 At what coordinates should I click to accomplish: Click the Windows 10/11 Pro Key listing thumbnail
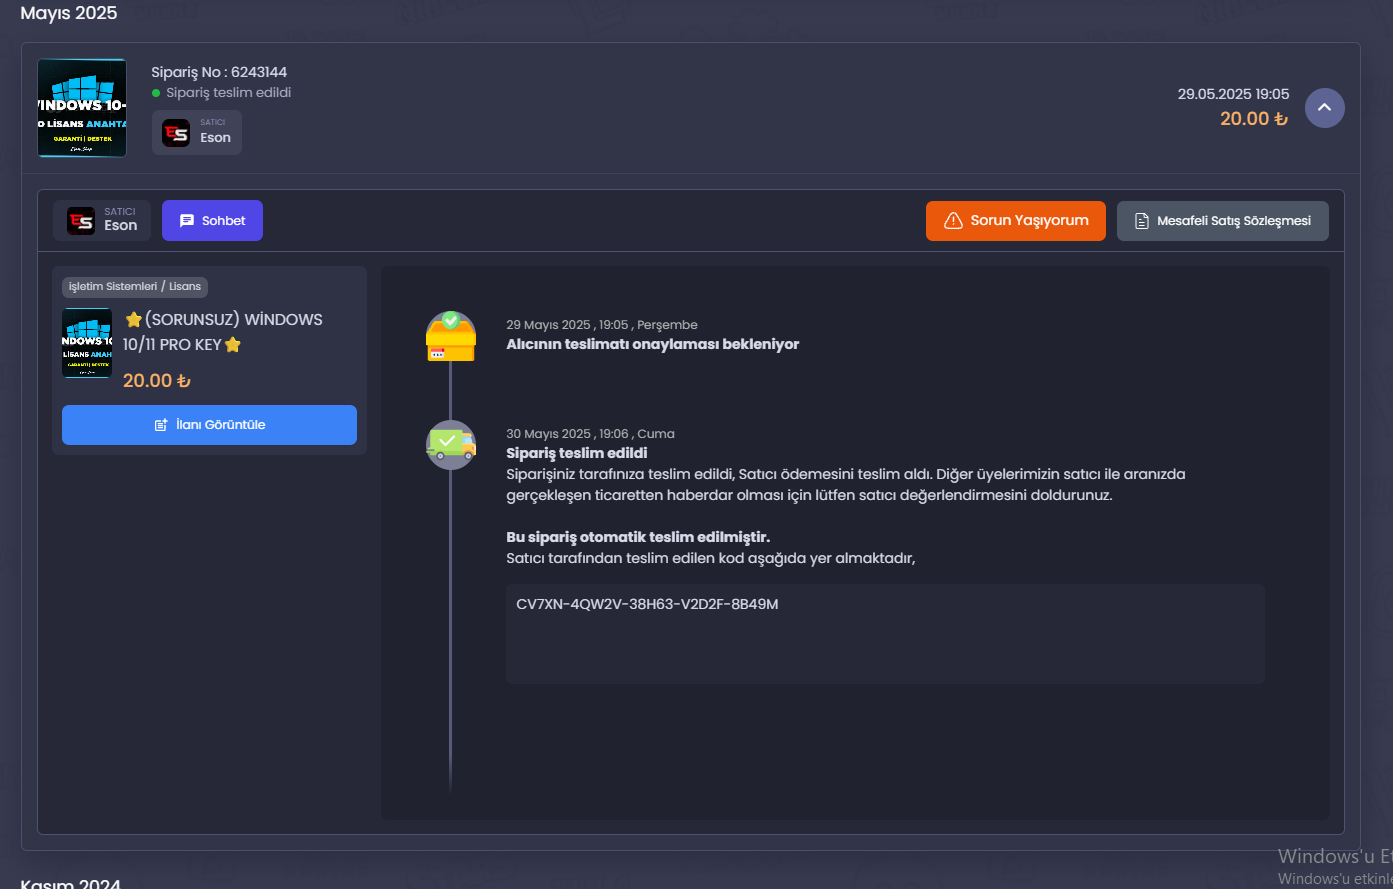click(x=87, y=343)
